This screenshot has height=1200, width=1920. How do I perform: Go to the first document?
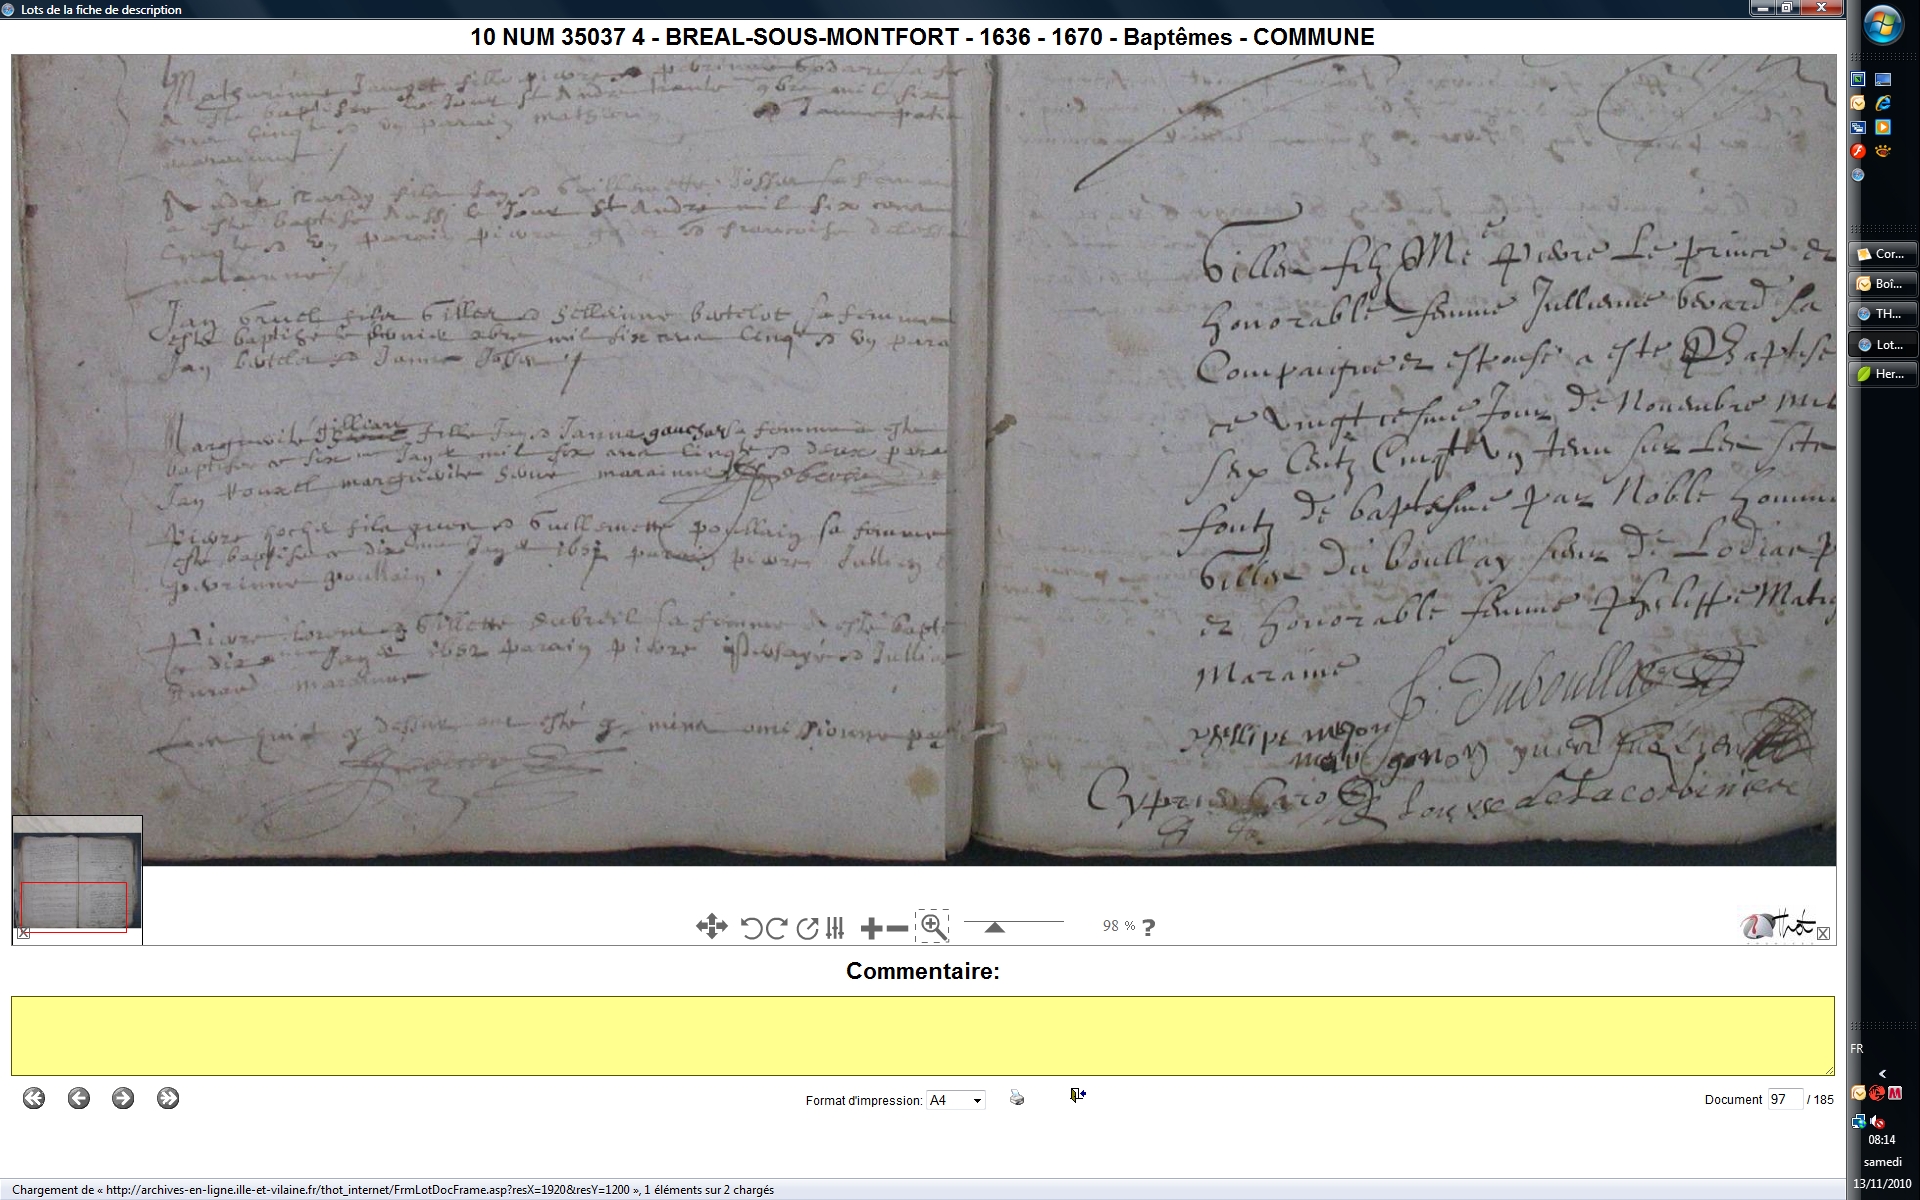coord(34,1098)
